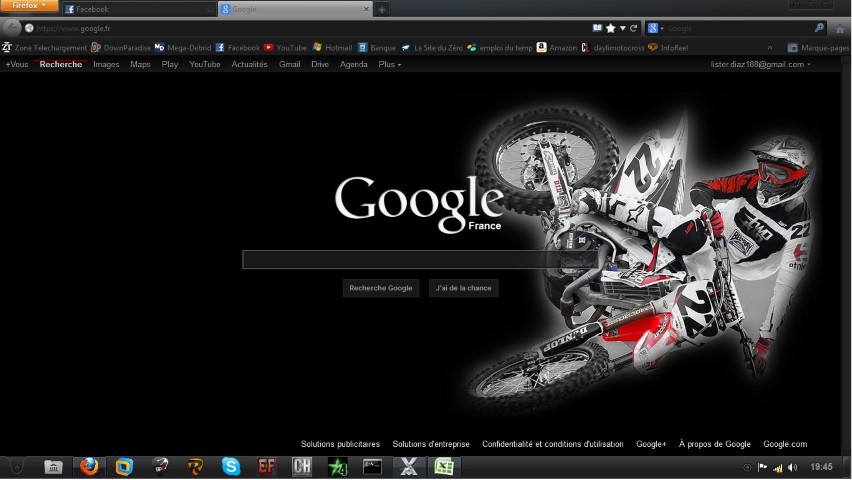Image resolution: width=852 pixels, height=480 pixels.
Task: Open the Facebook bookmark in bookmarks bar
Action: tap(238, 48)
